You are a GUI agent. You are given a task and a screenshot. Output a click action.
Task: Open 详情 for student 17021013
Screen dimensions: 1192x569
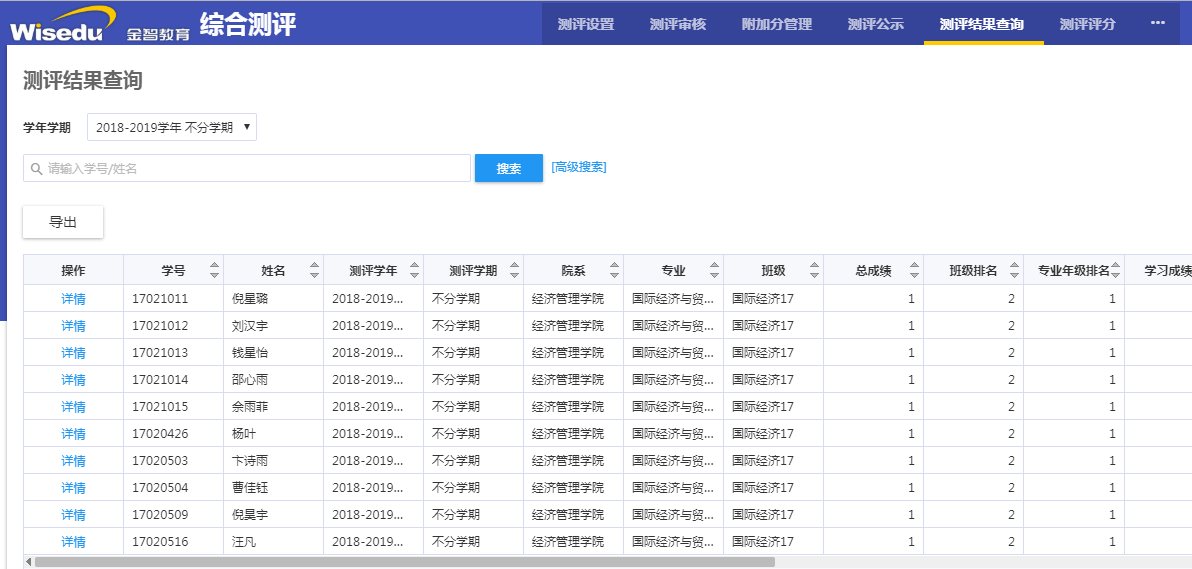(74, 353)
